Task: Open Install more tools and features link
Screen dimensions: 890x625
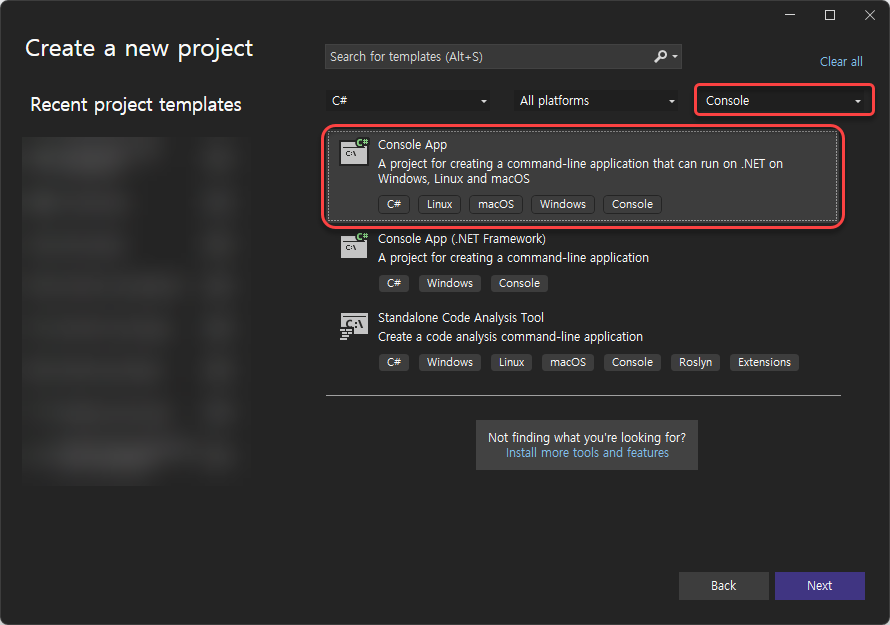Action: (587, 453)
